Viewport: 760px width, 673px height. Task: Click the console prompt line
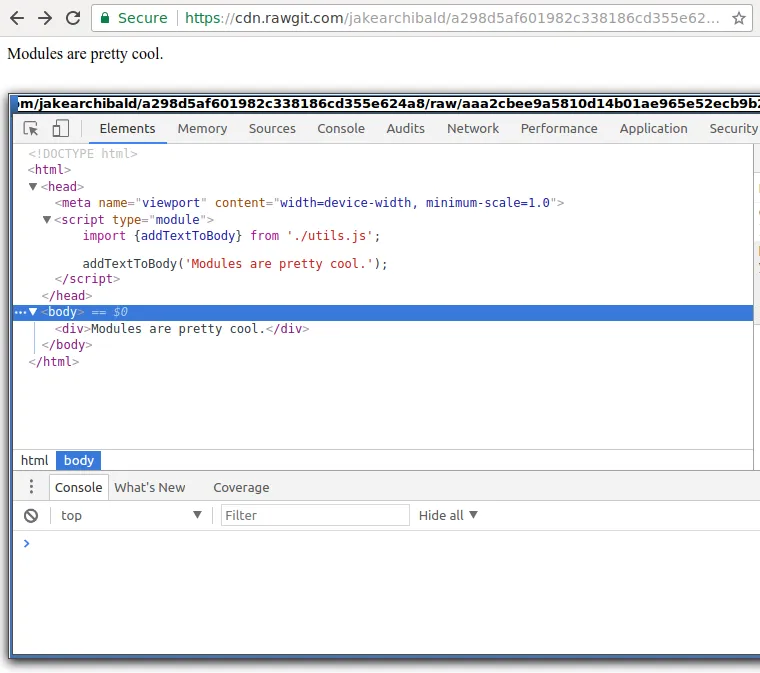coord(386,544)
